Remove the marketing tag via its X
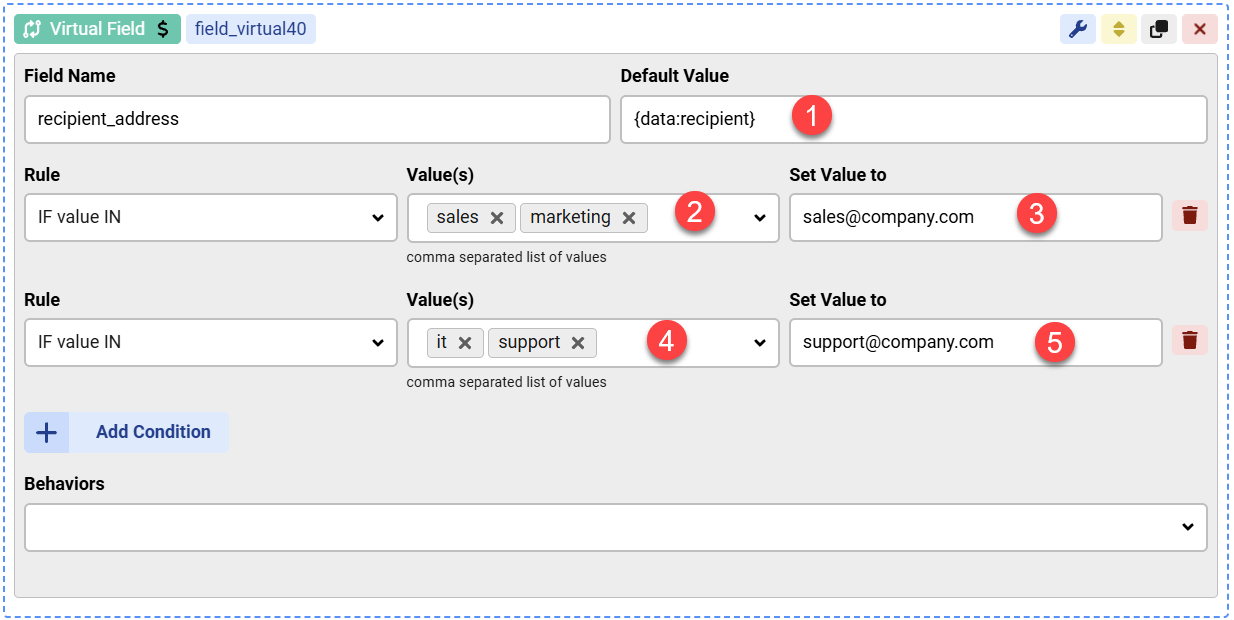1234x620 pixels. pyautogui.click(x=628, y=216)
